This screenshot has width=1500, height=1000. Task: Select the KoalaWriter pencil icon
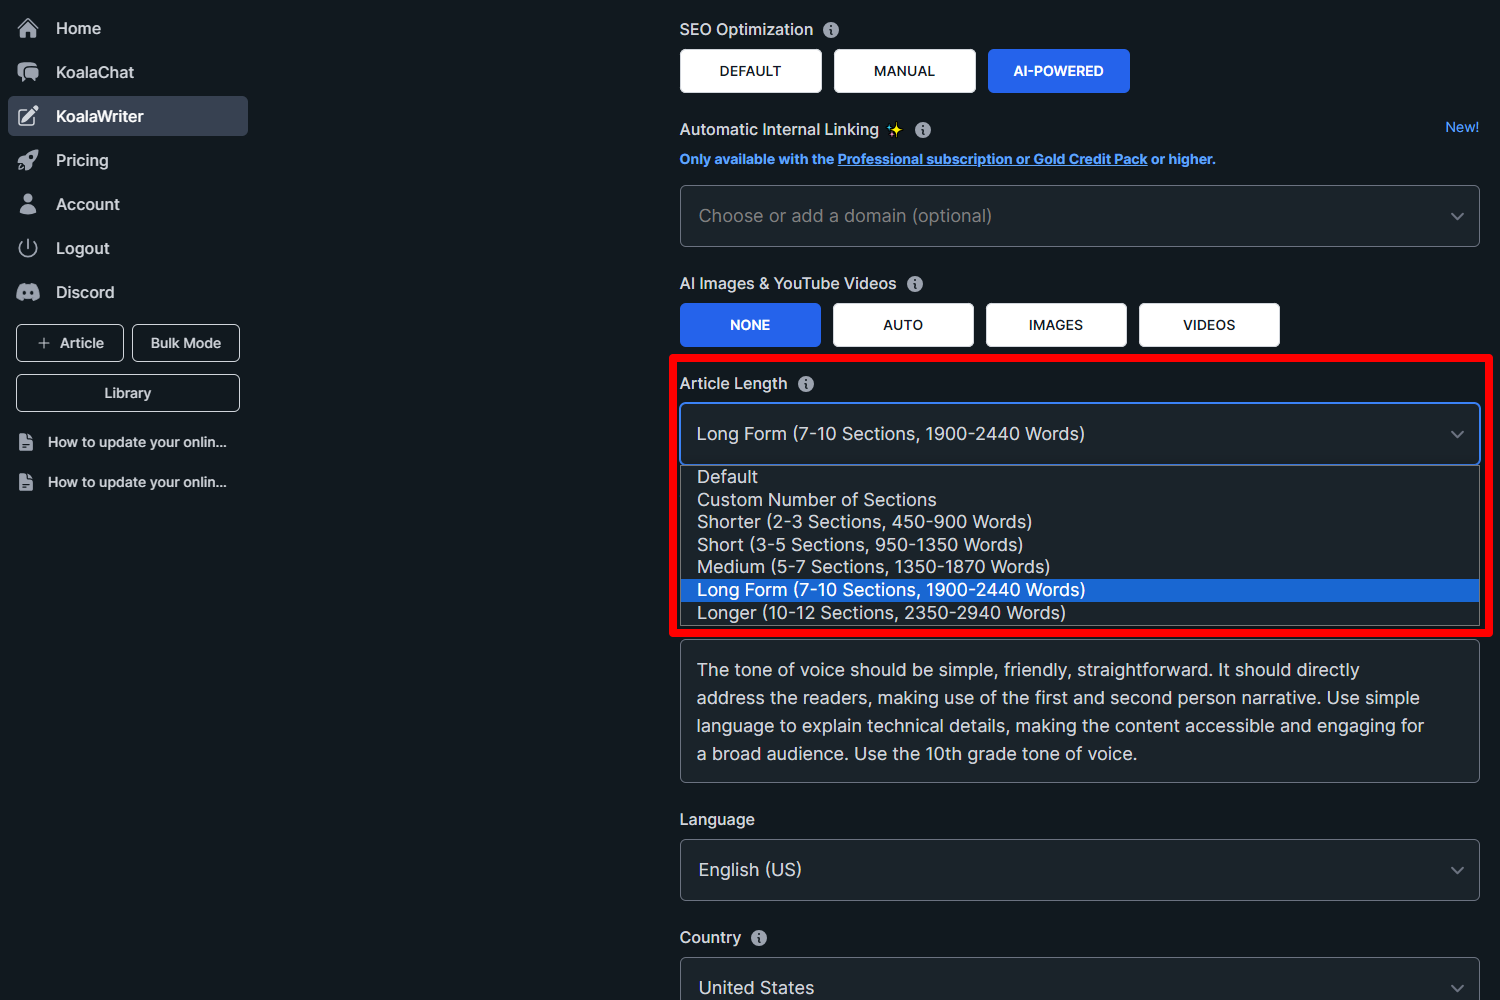tap(28, 116)
